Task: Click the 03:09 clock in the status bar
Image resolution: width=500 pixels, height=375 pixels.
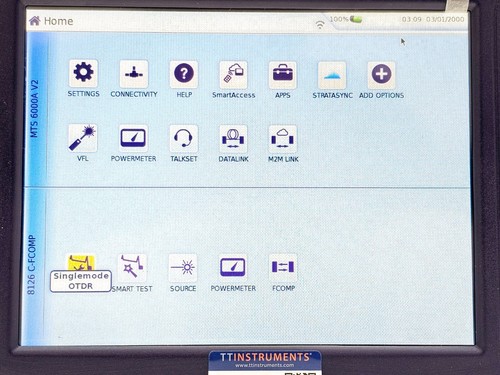Action: (412, 19)
